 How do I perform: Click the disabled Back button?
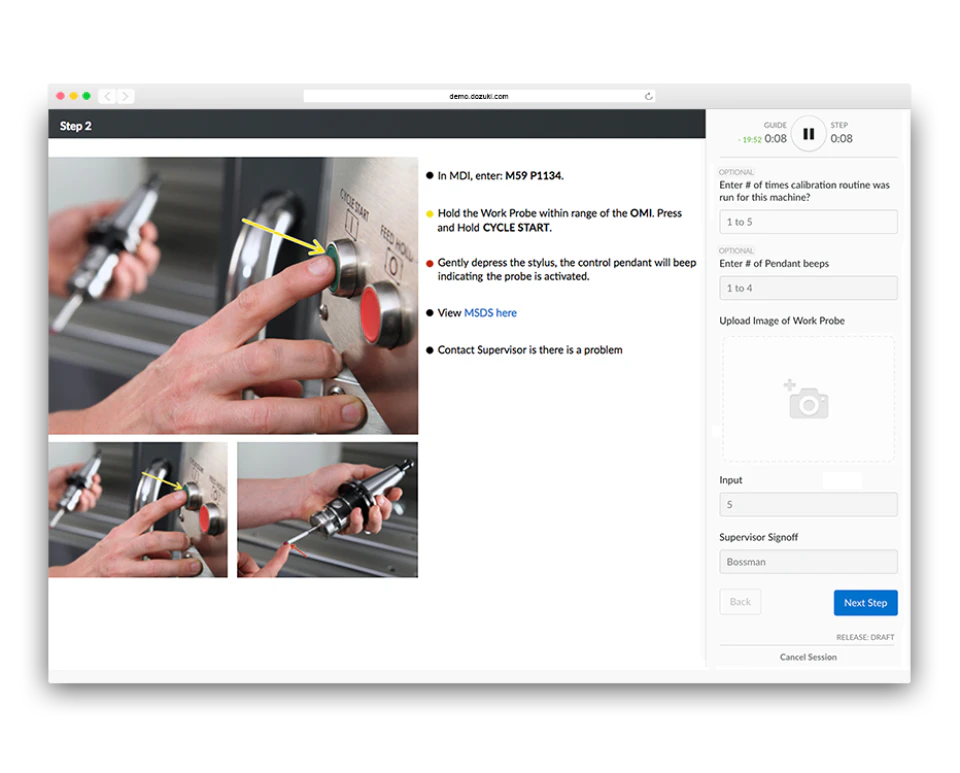click(x=740, y=601)
